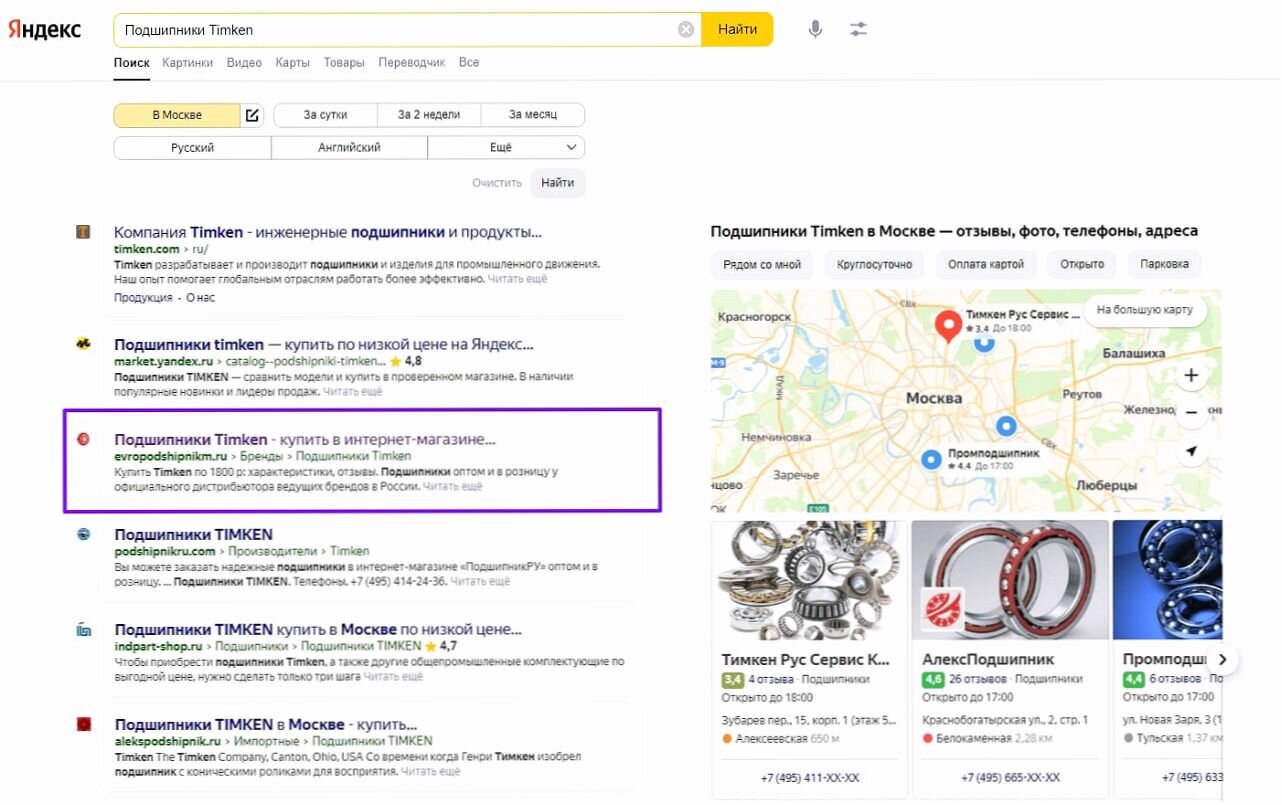Zoom out the map with minus button
The height and width of the screenshot is (805, 1282).
click(x=1191, y=412)
